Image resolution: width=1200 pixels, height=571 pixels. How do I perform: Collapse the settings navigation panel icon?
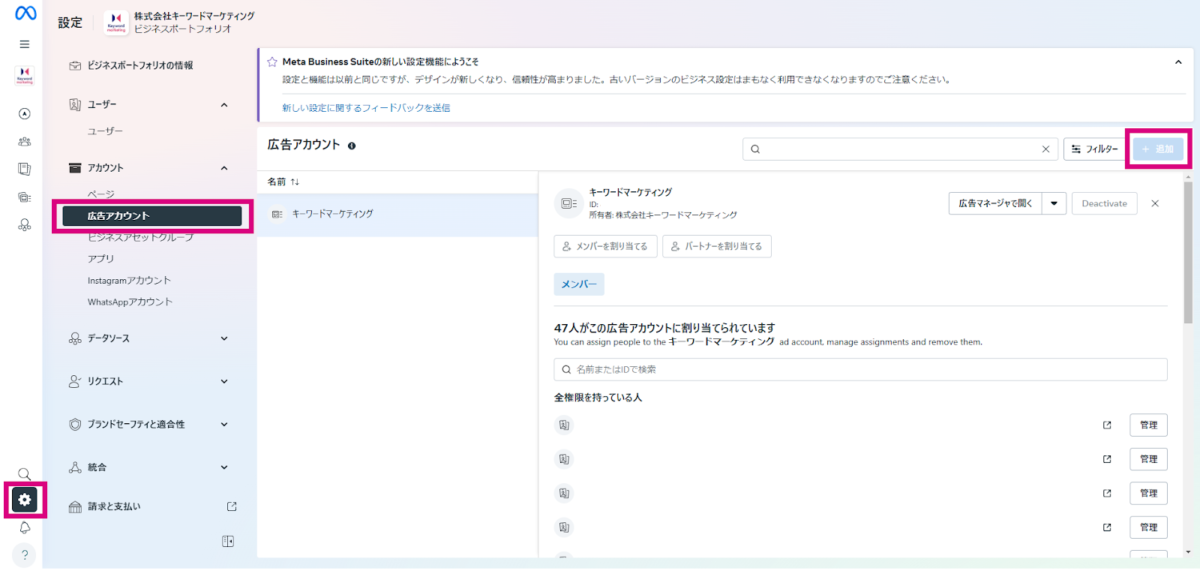228,542
